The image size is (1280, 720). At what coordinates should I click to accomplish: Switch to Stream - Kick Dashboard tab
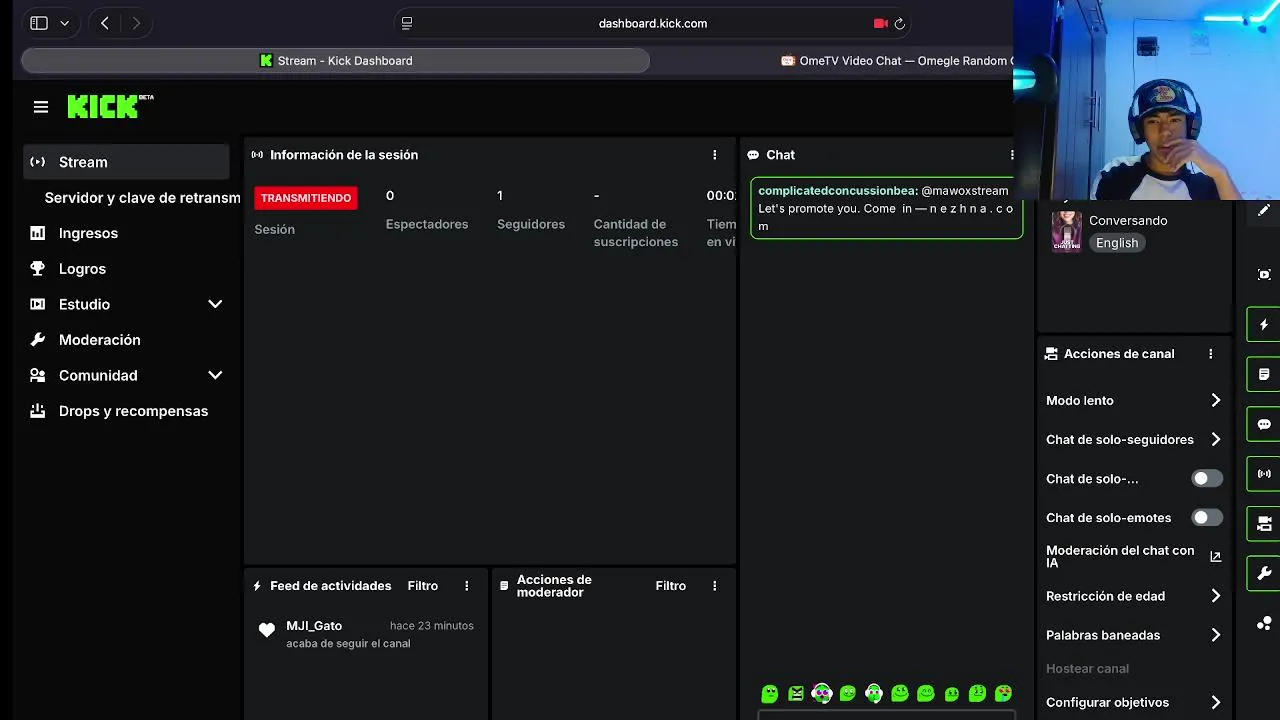[x=335, y=61]
